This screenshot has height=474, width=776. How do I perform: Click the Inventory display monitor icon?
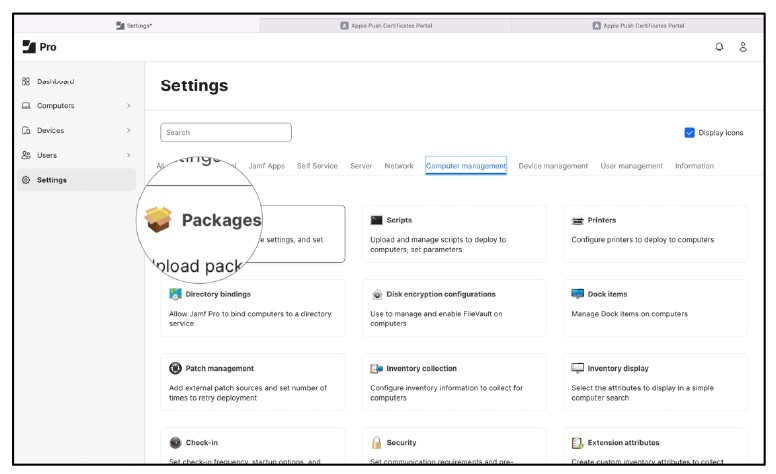point(578,368)
